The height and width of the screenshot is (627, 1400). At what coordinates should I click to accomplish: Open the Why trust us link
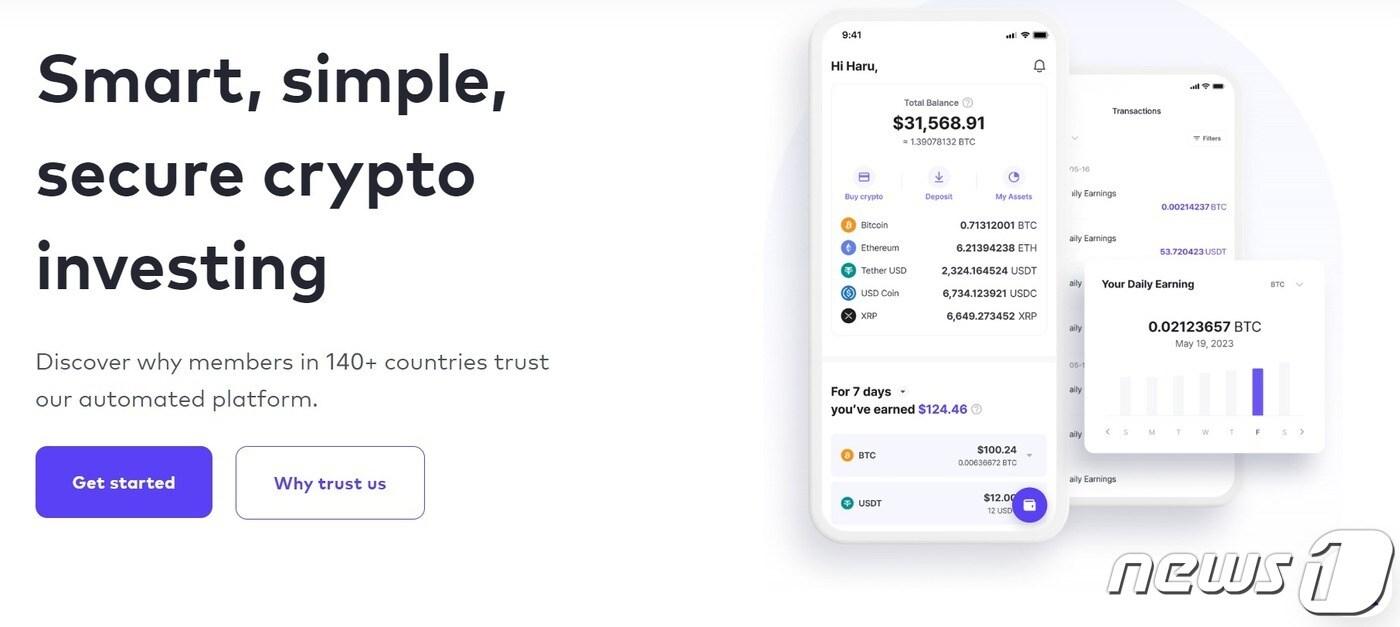pyautogui.click(x=330, y=483)
